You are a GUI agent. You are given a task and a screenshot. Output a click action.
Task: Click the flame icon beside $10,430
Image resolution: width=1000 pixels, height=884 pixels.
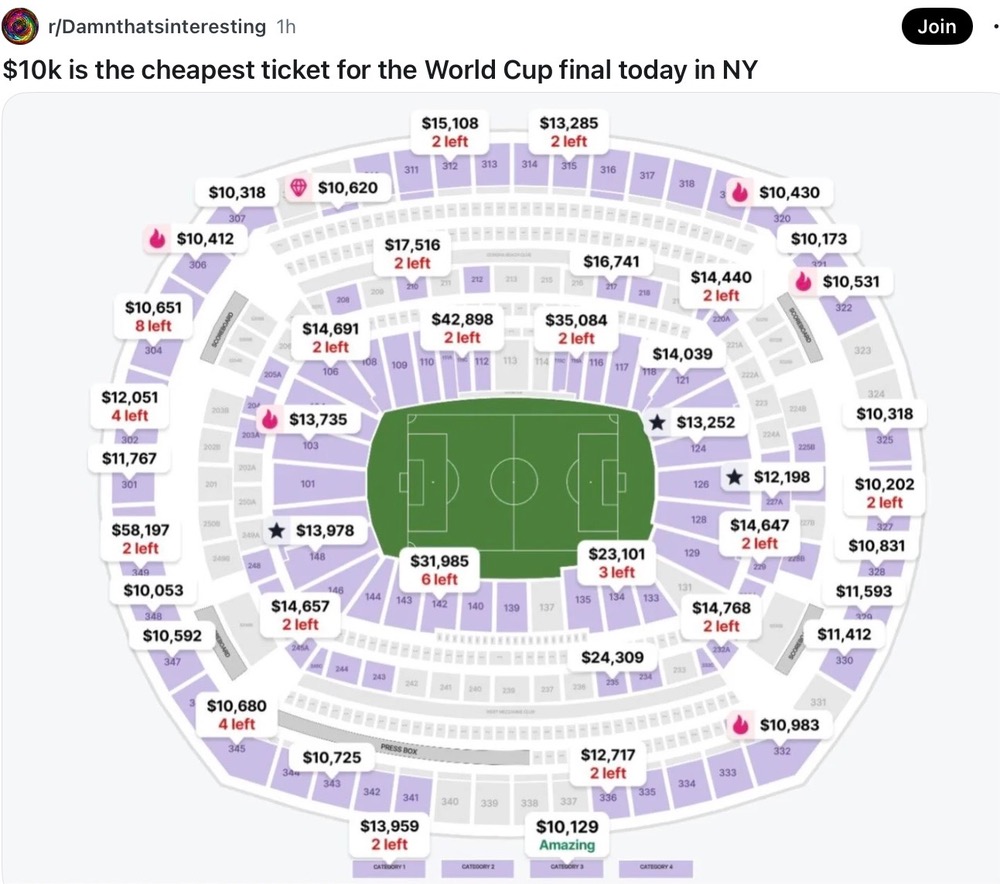(x=740, y=191)
